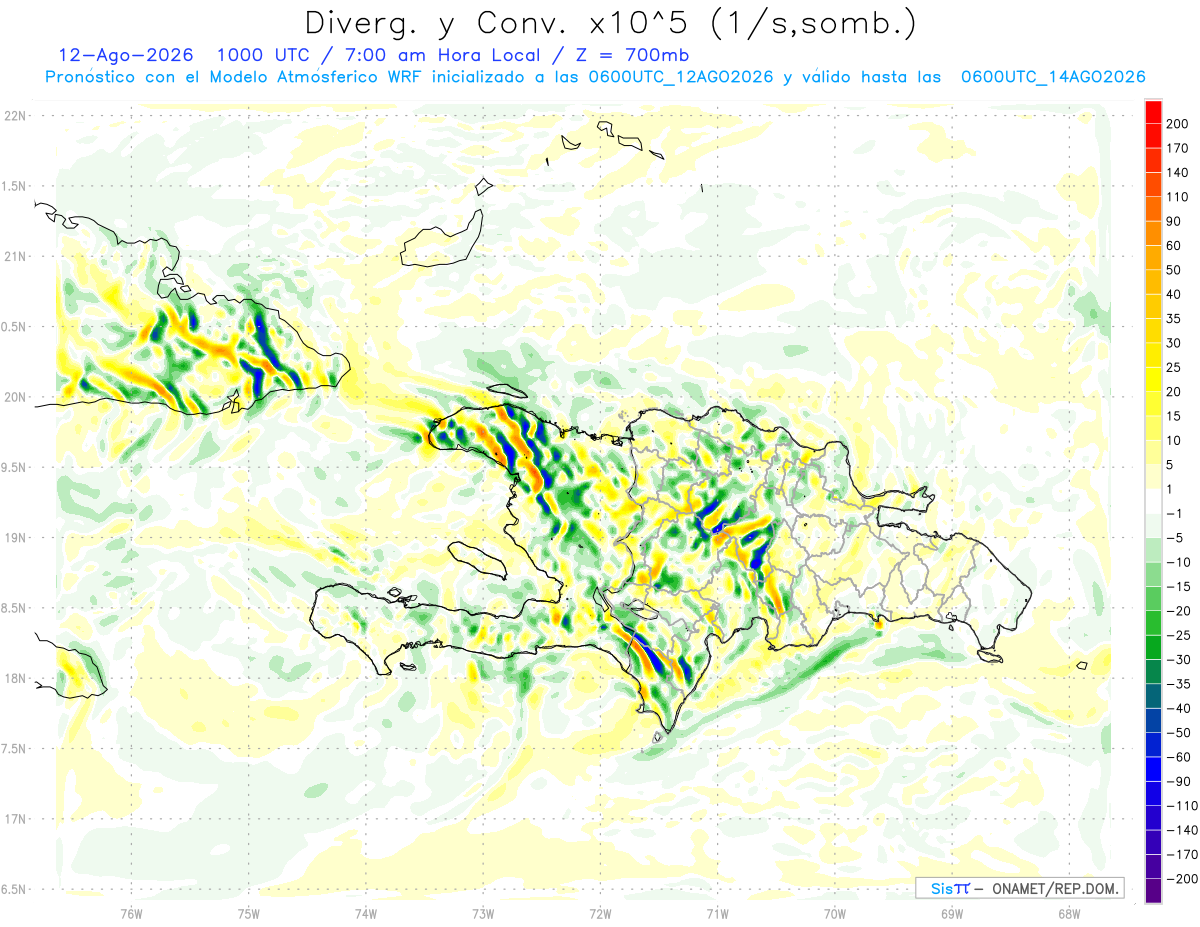Click the '-5' color scale label
1200x927 pixels.
pyautogui.click(x=1174, y=538)
